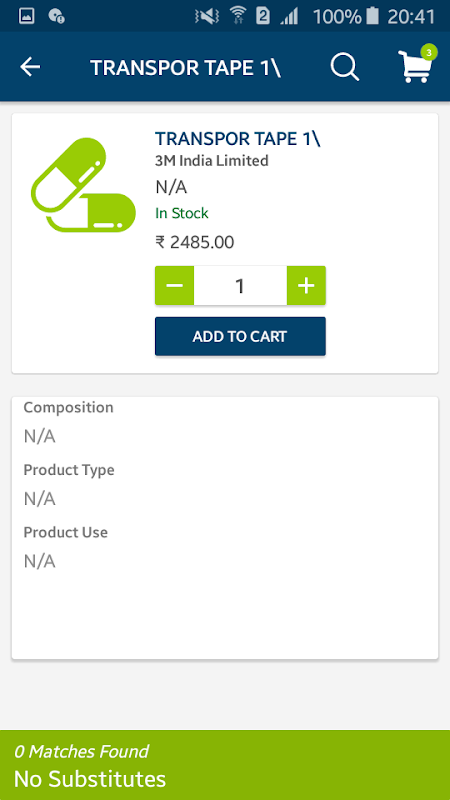
Task: Tap the green capsule product image
Action: 83,185
